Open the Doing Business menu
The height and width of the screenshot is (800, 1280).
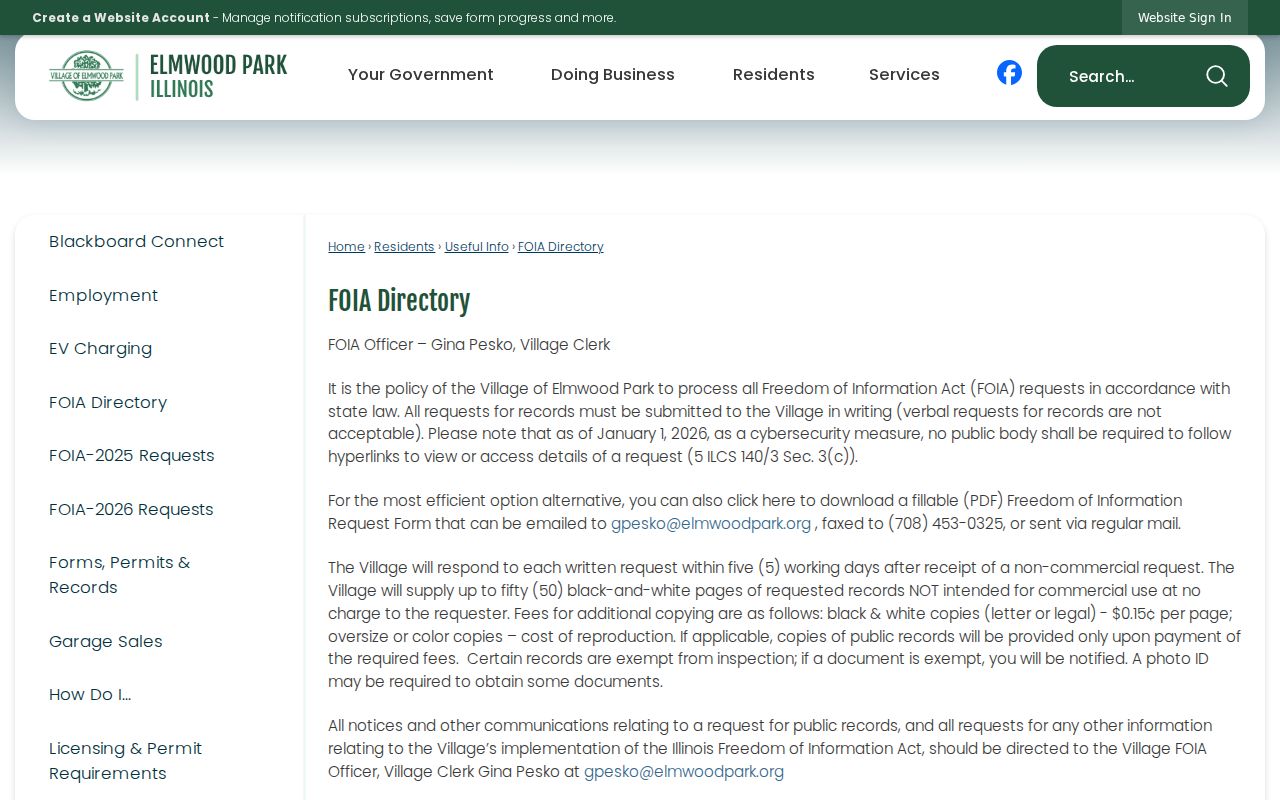[613, 75]
